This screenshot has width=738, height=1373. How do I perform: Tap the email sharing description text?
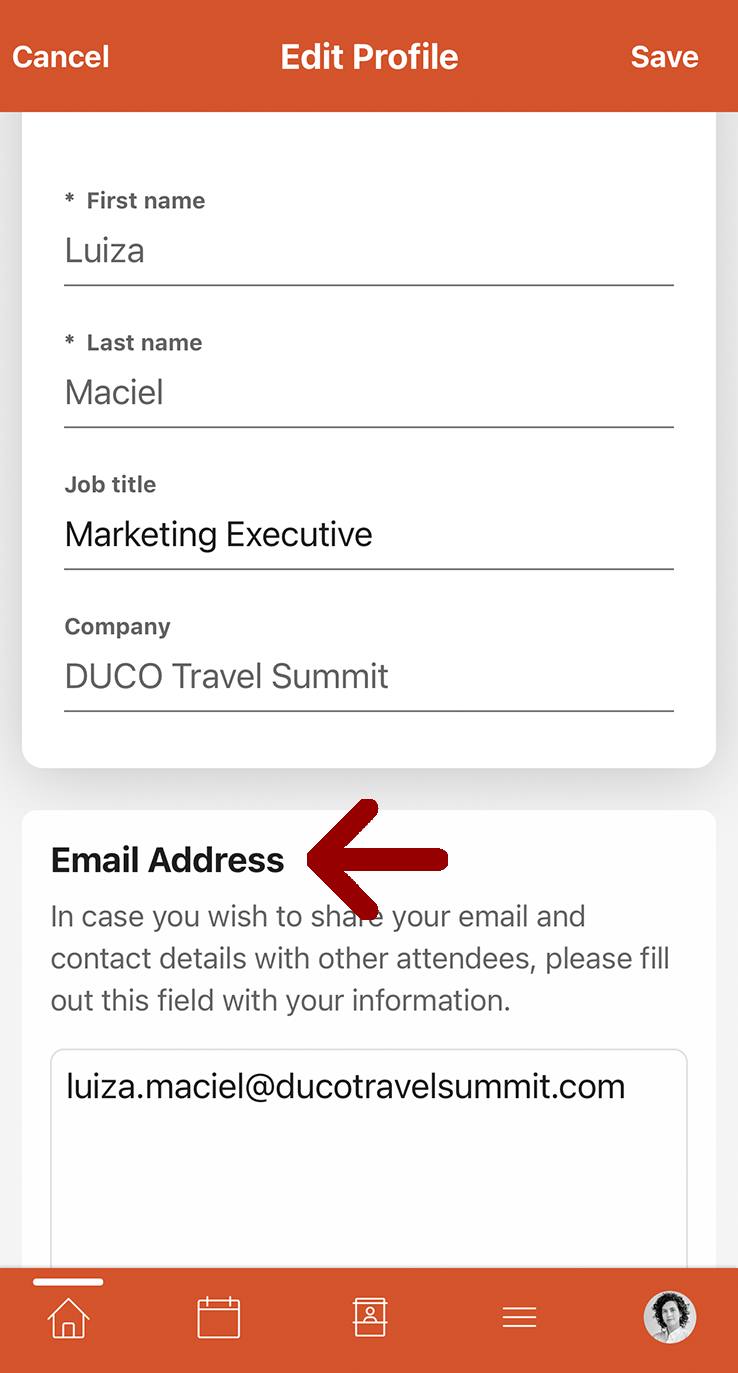[x=360, y=958]
